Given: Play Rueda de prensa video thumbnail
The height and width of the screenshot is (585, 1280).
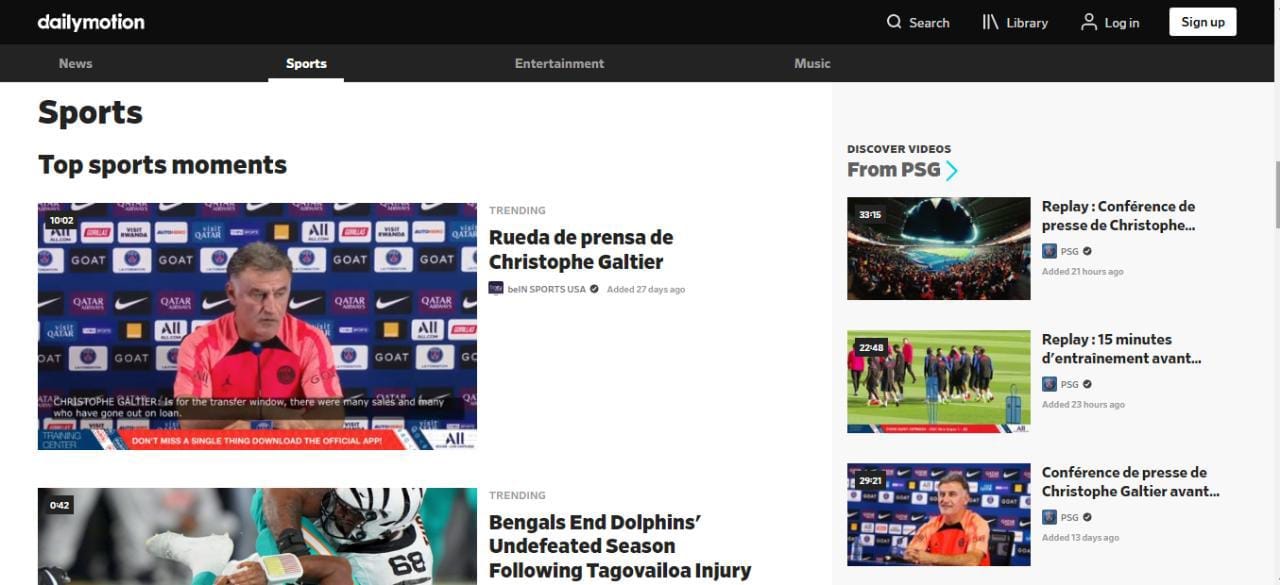Looking at the screenshot, I should click(257, 326).
